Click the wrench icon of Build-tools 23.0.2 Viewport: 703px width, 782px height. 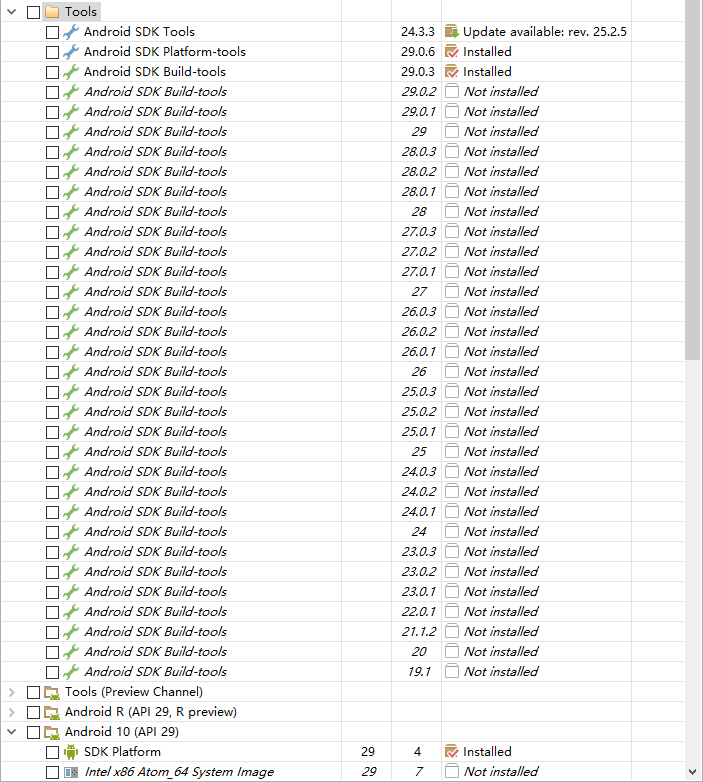(x=71, y=572)
